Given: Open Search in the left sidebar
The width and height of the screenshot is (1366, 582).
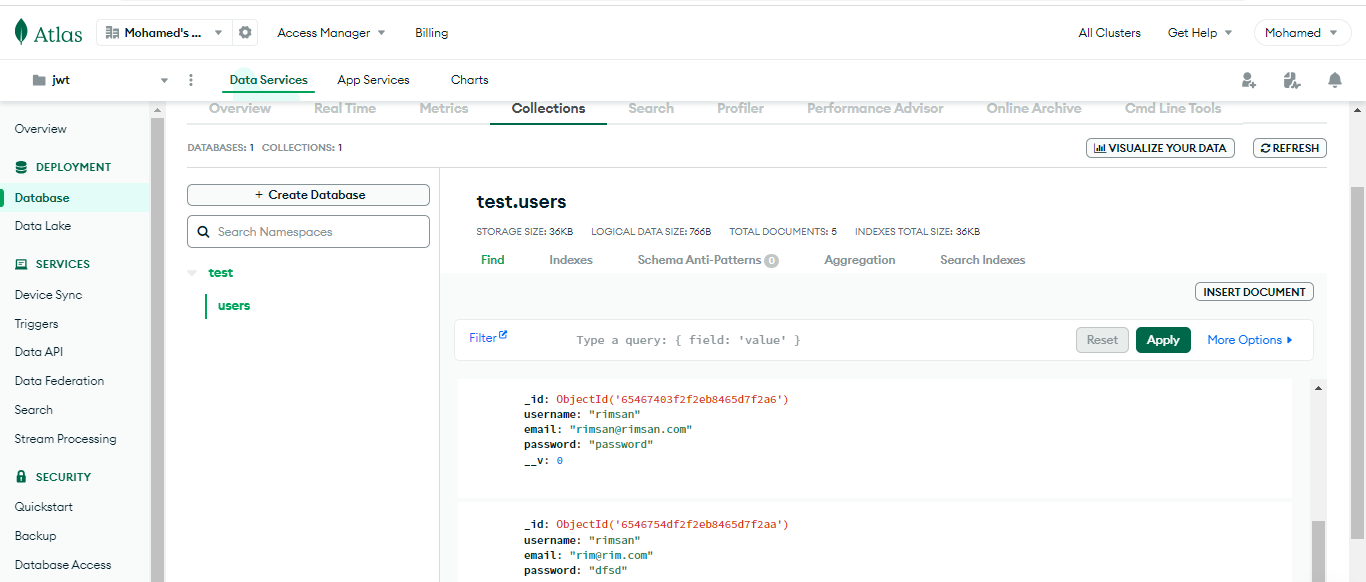Looking at the screenshot, I should click(x=33, y=410).
